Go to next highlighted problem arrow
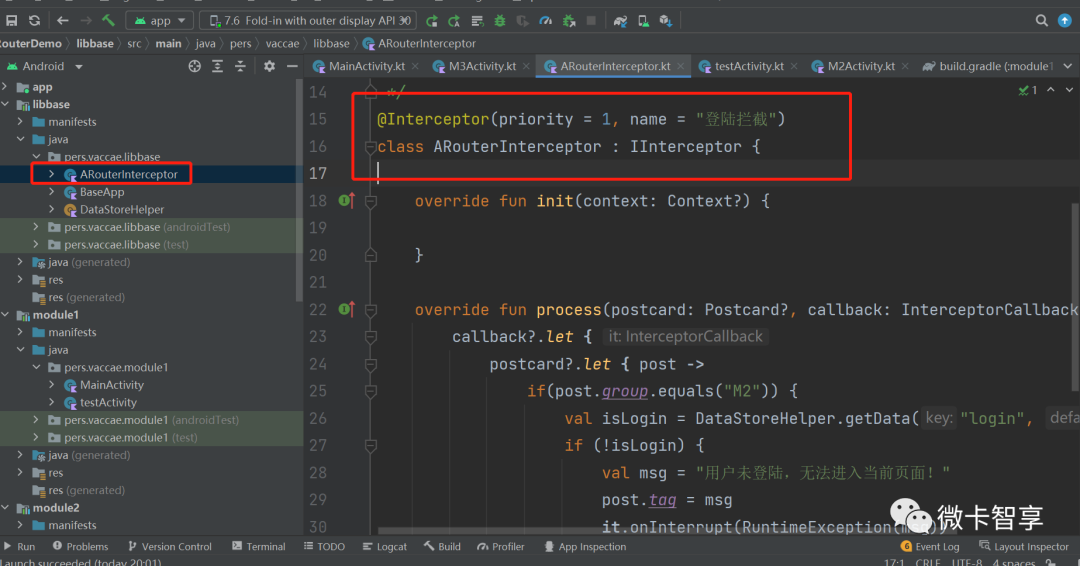 [x=1069, y=90]
